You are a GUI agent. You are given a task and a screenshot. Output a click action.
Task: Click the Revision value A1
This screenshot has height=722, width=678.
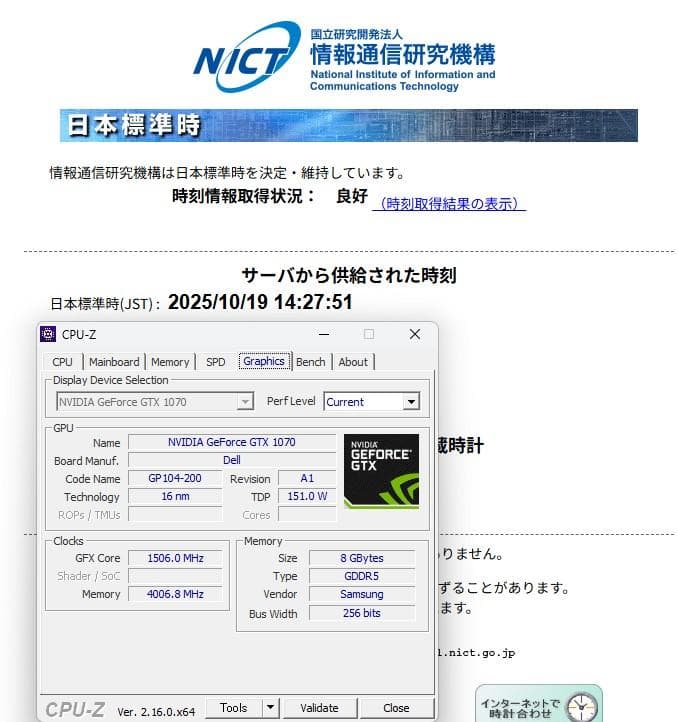click(307, 478)
